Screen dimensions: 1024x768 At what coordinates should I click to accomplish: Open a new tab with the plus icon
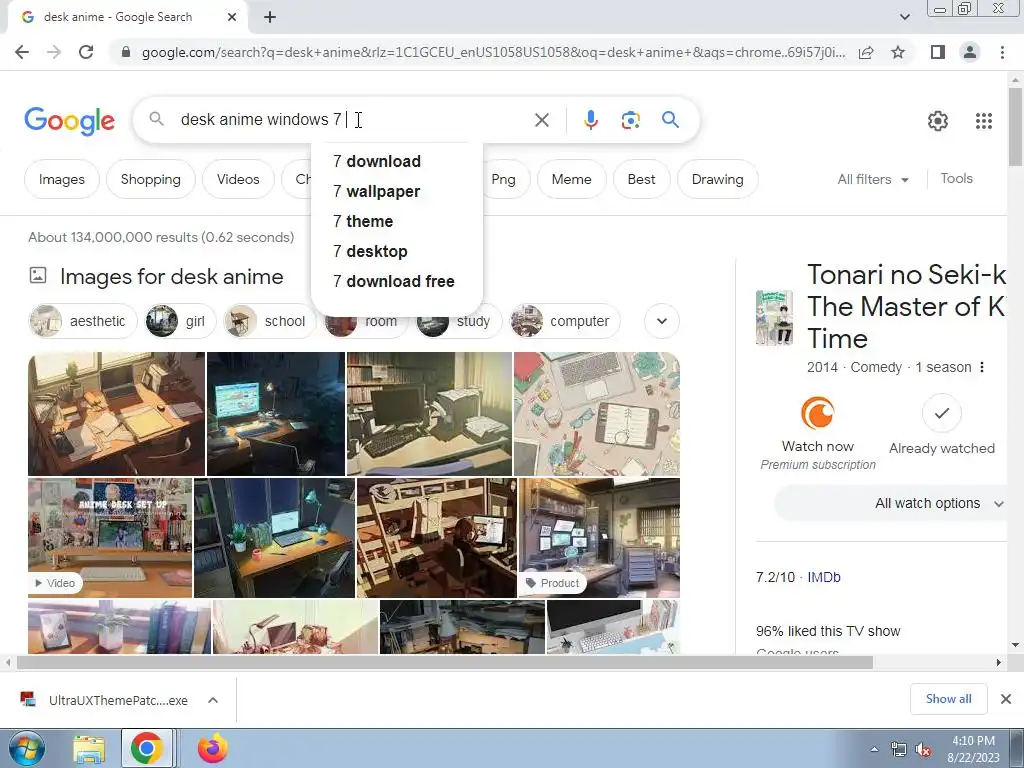tap(270, 17)
